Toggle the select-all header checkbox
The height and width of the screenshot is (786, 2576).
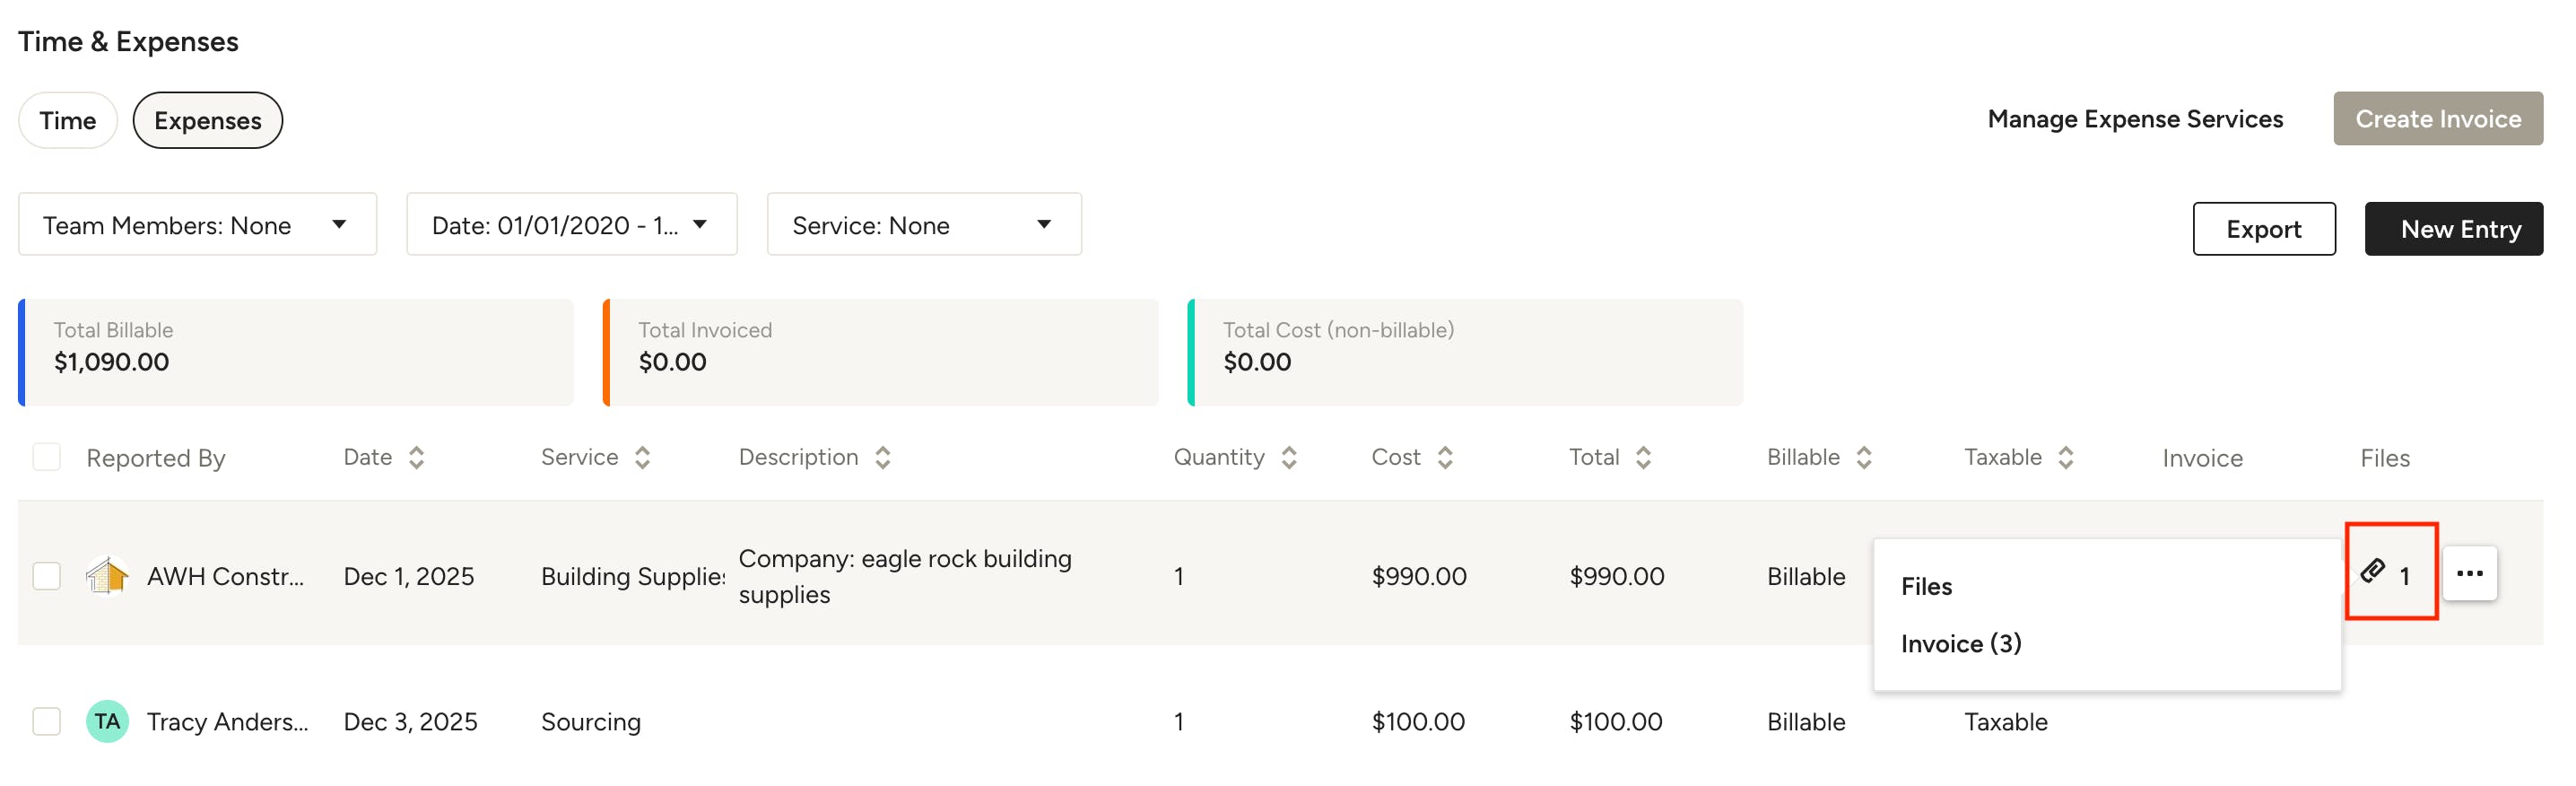(47, 458)
